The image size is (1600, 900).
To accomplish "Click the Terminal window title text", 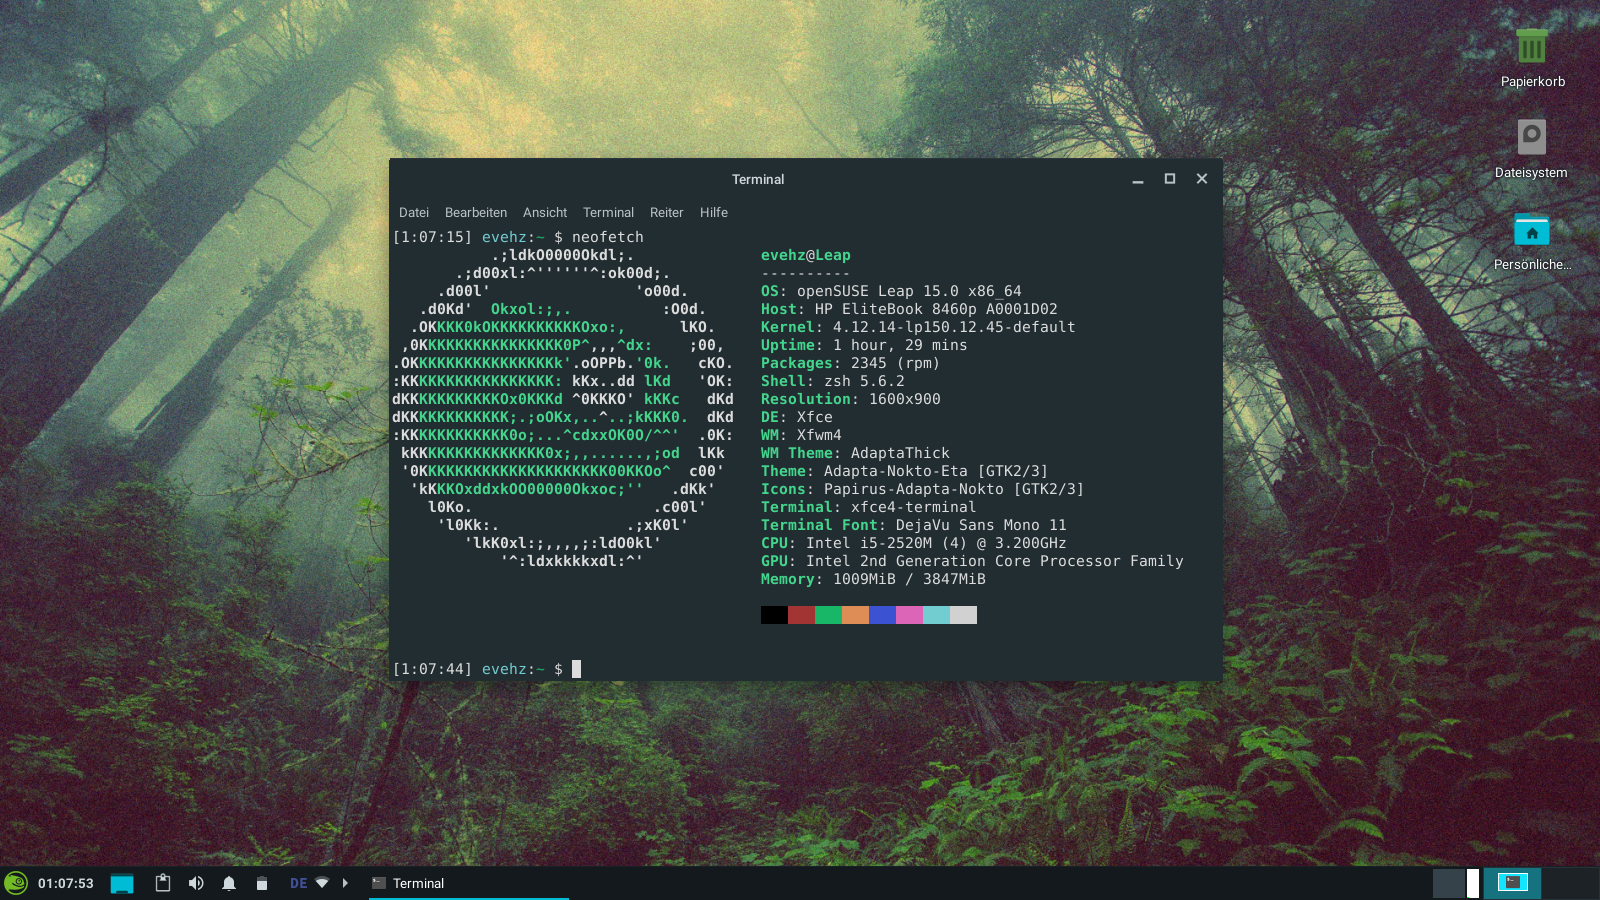I will (758, 179).
